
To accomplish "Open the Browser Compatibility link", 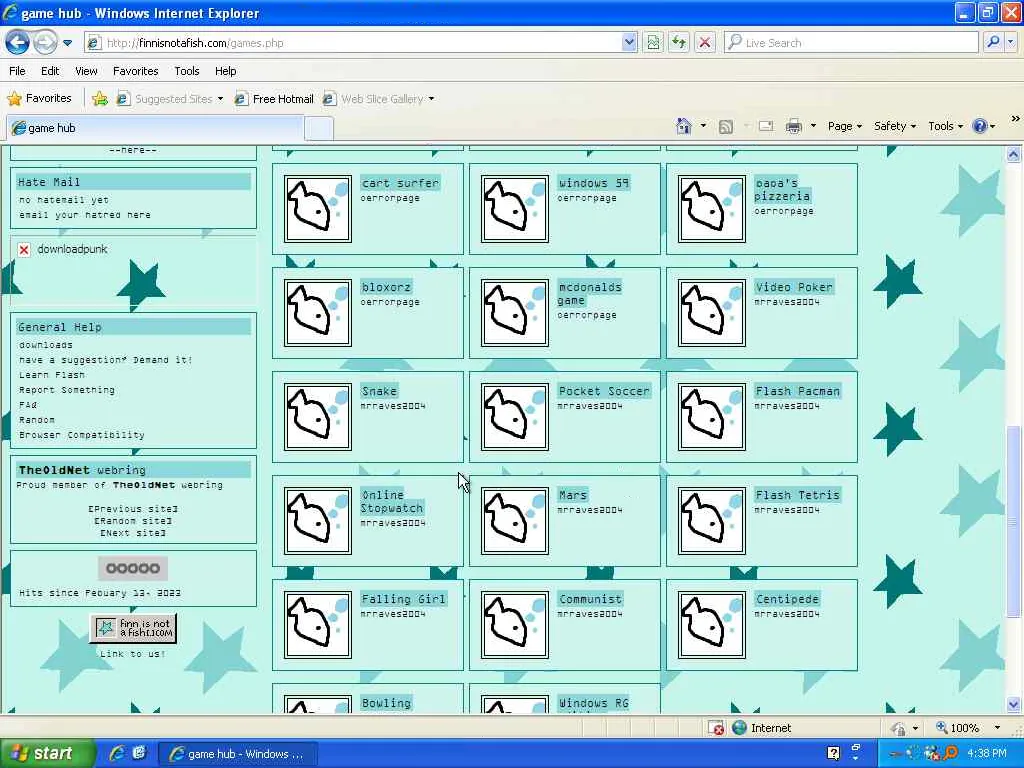I will pyautogui.click(x=82, y=435).
